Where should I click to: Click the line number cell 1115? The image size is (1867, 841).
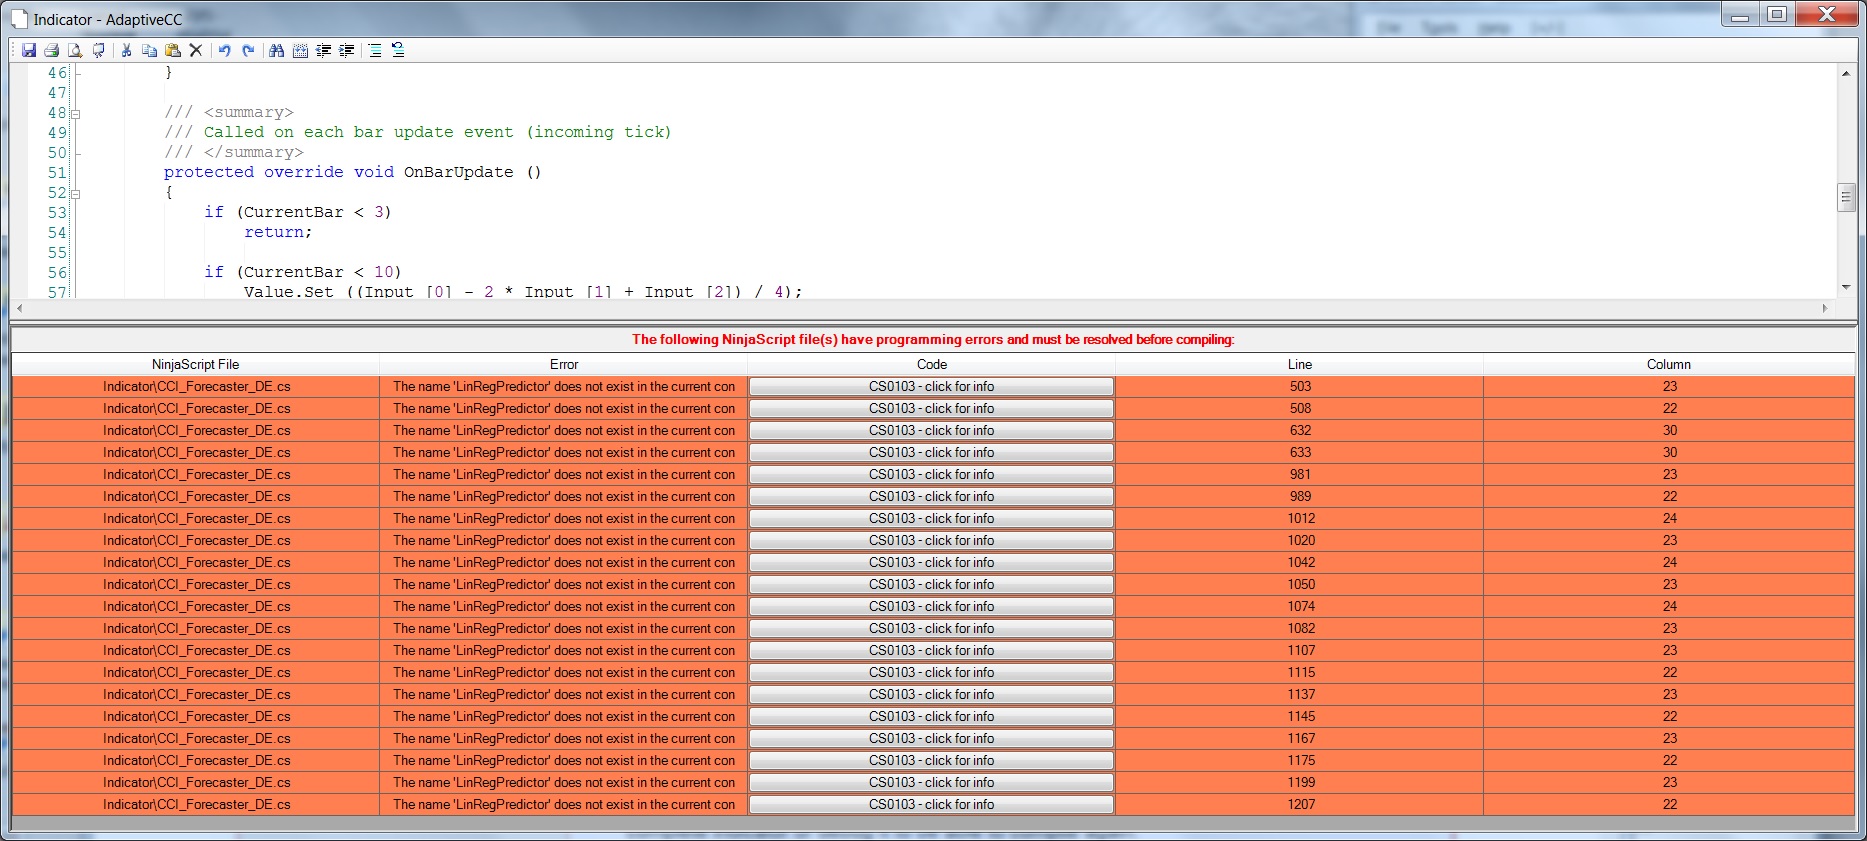1300,673
